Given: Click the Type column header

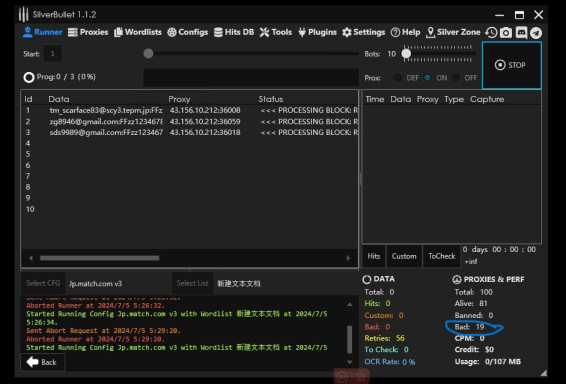Looking at the screenshot, I should pyautogui.click(x=454, y=99).
